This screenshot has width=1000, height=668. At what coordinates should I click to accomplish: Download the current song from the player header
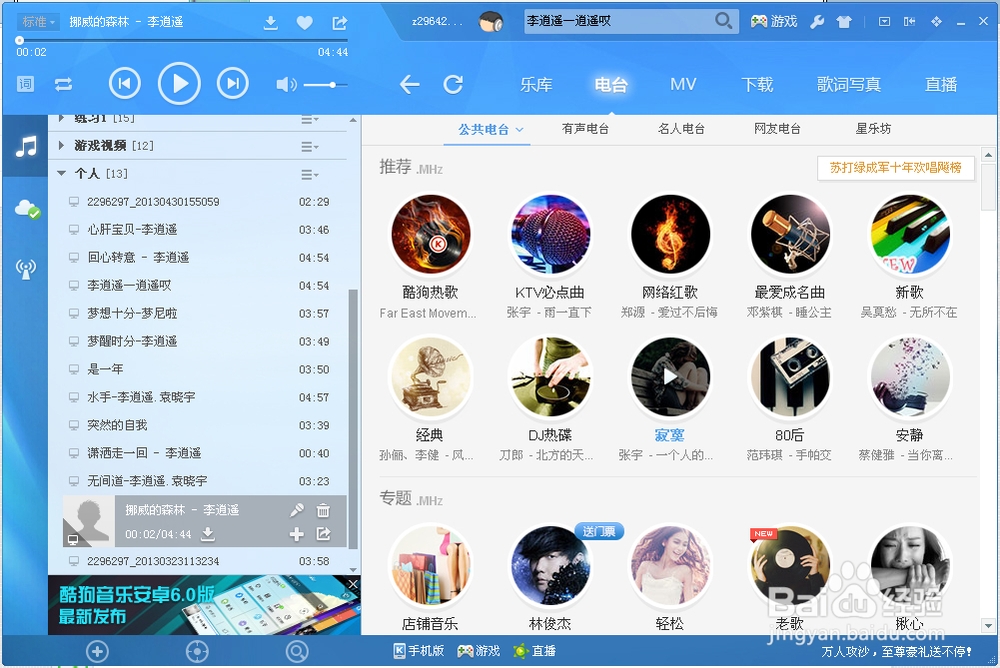coord(270,23)
